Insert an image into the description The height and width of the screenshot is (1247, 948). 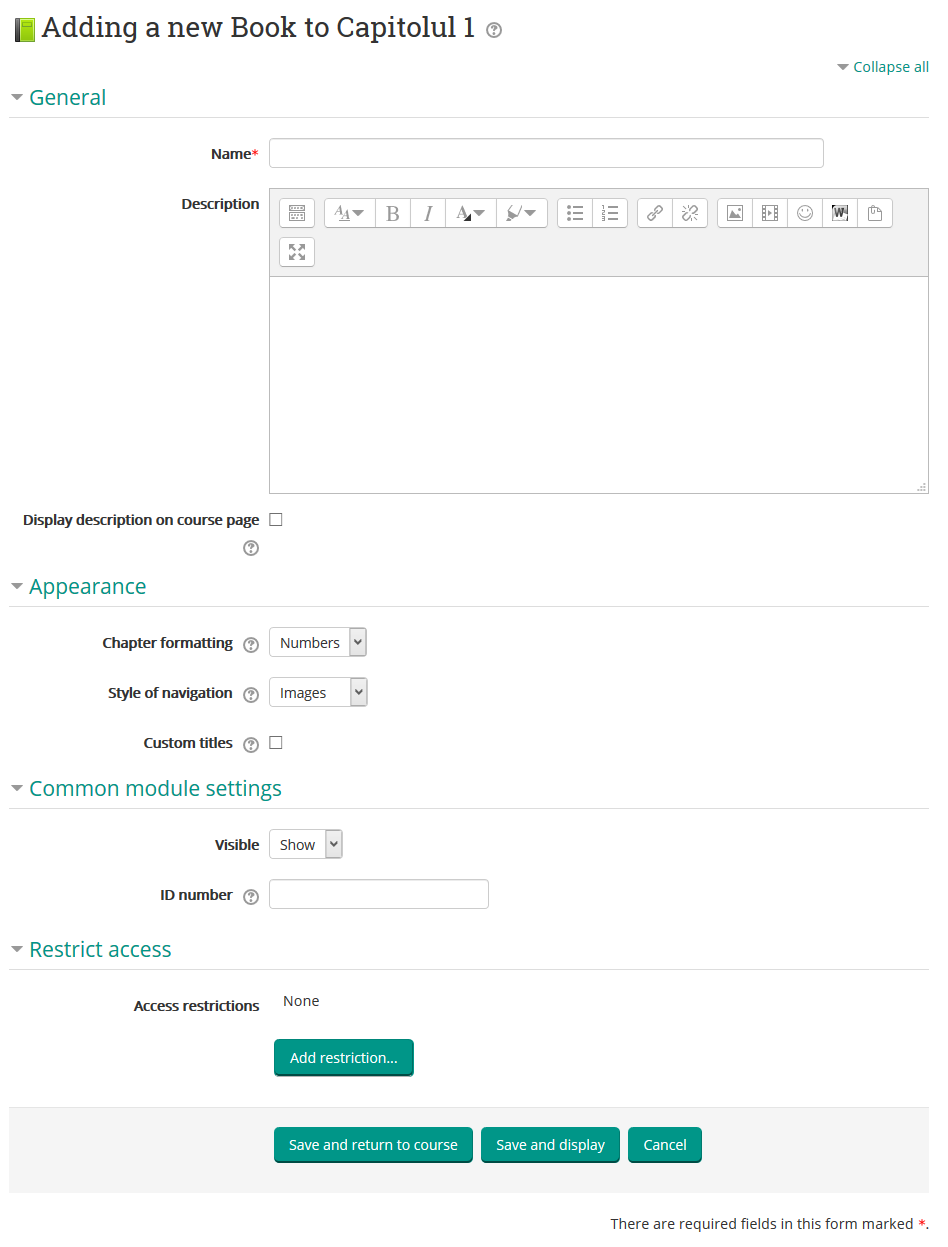coord(735,213)
